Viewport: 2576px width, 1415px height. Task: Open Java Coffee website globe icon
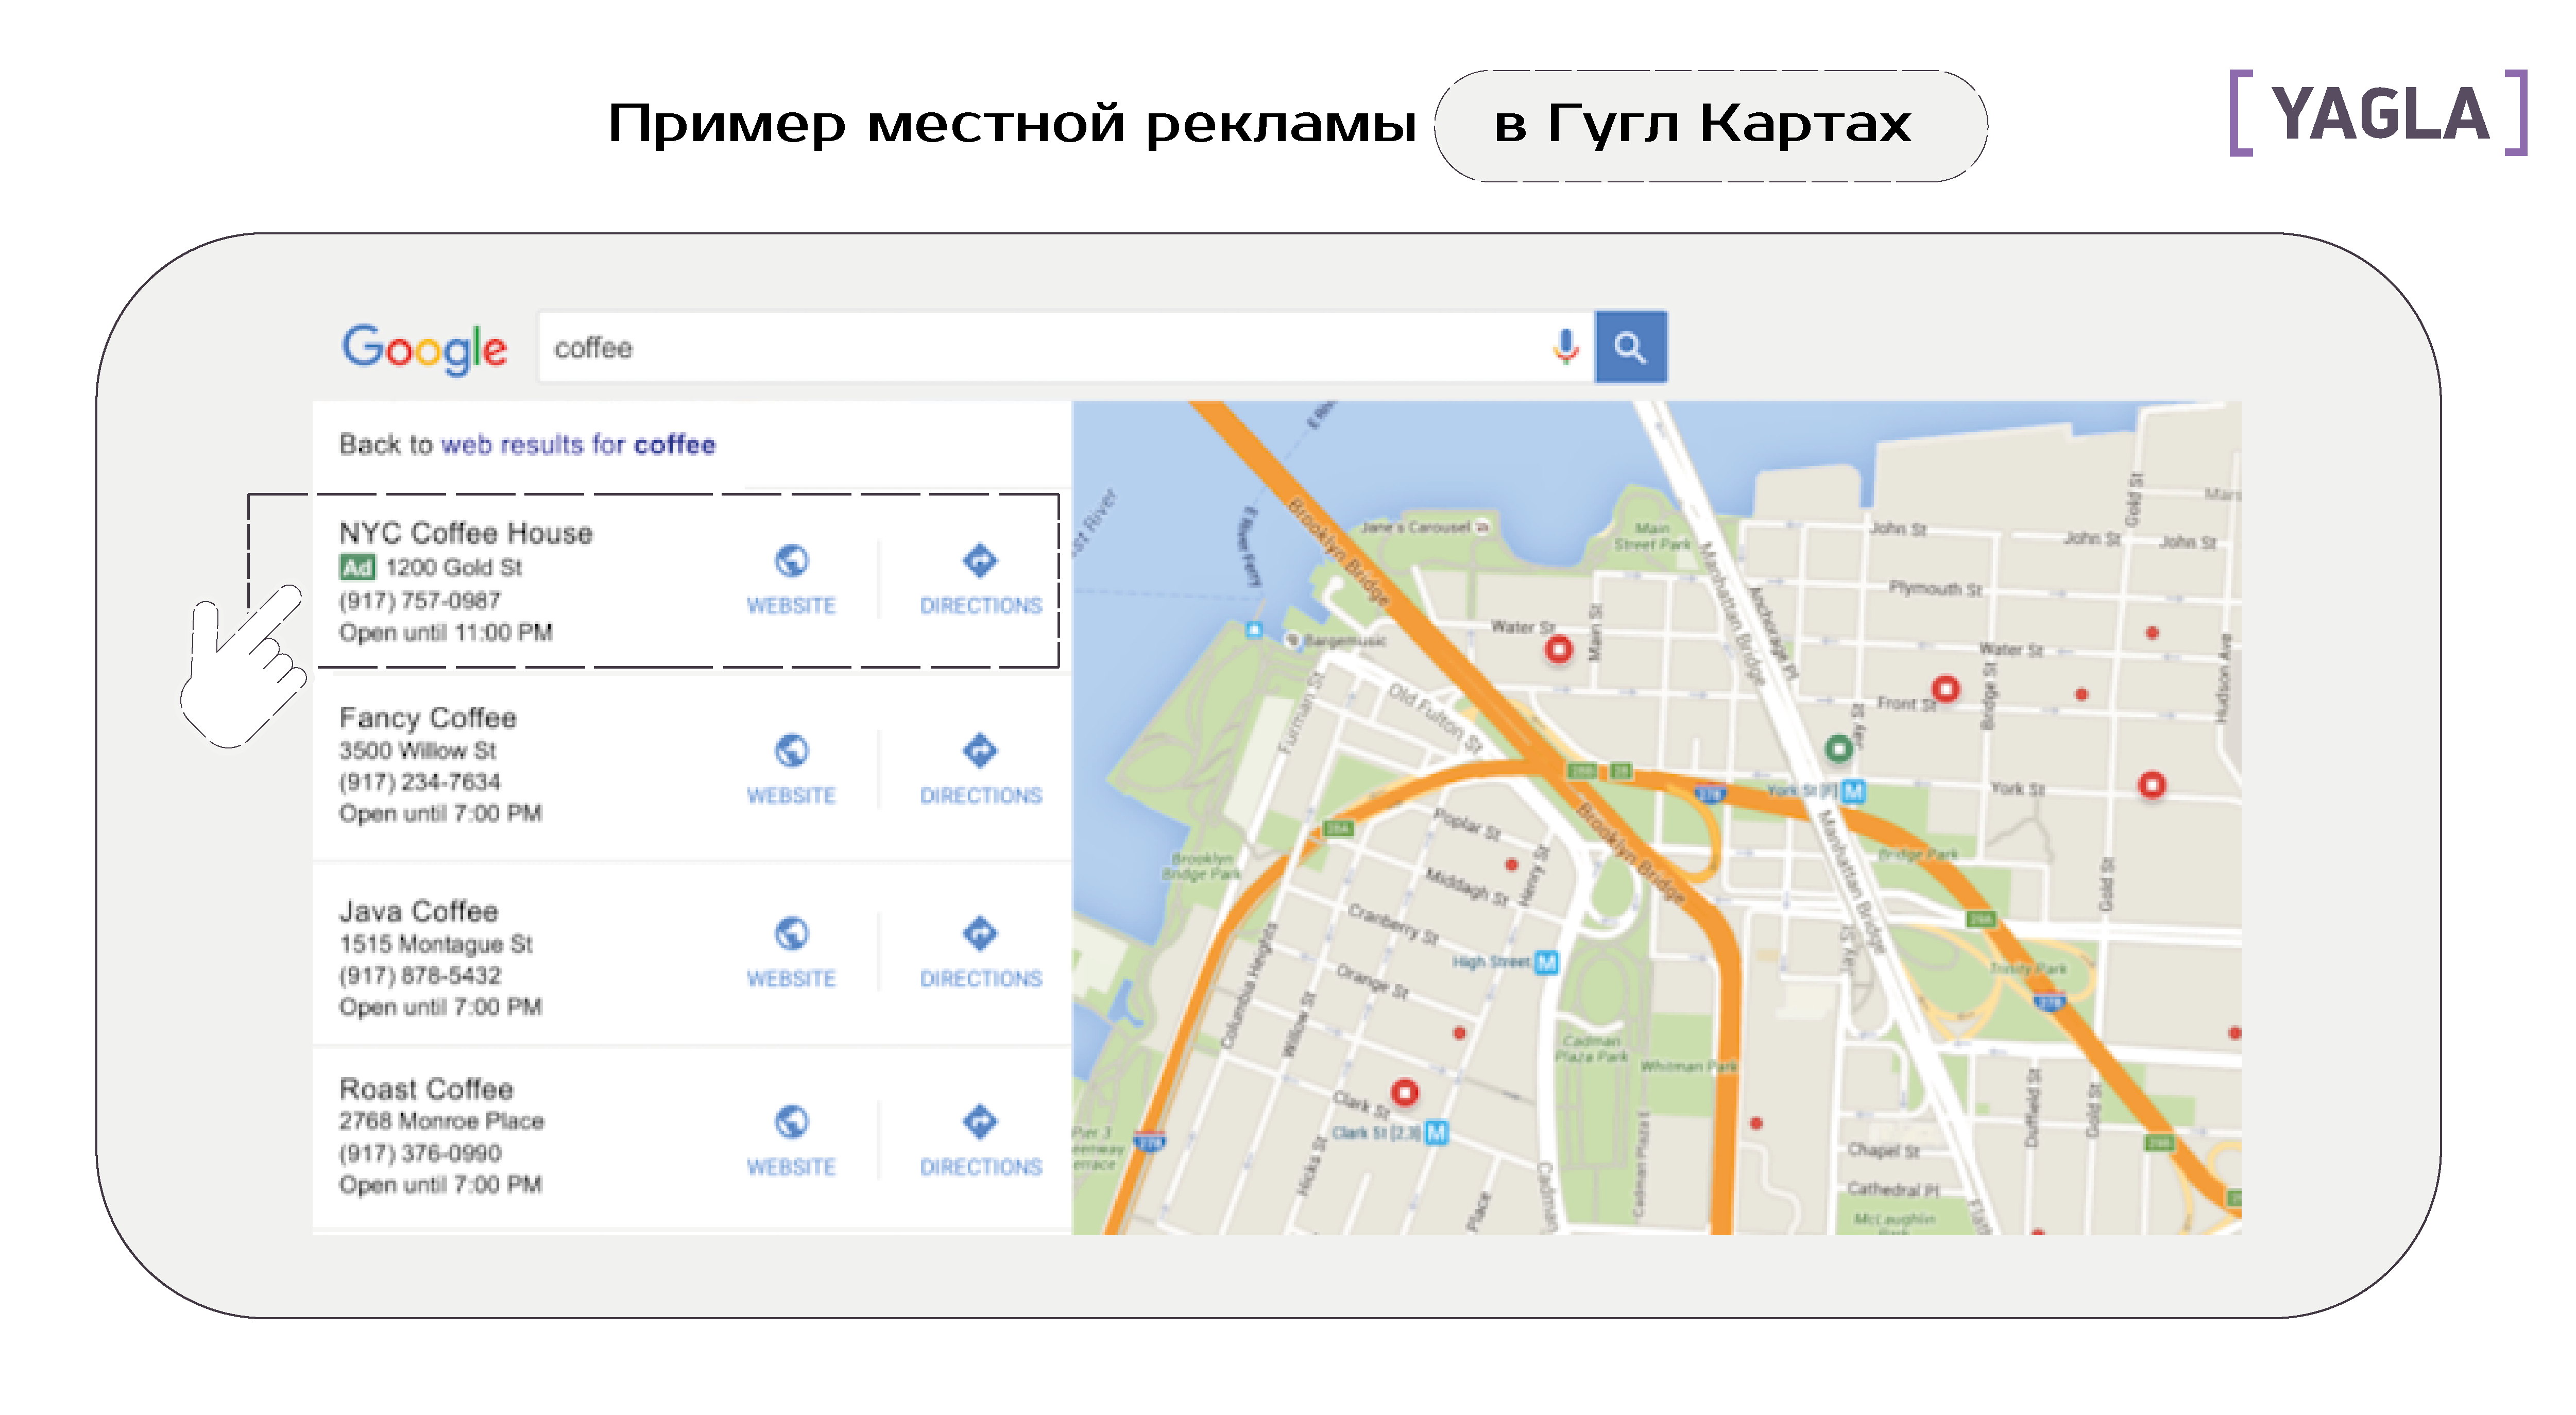(x=791, y=934)
